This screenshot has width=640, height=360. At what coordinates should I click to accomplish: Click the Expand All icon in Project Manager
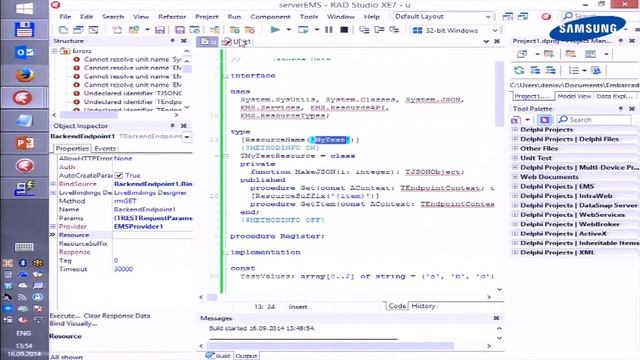[x=535, y=70]
